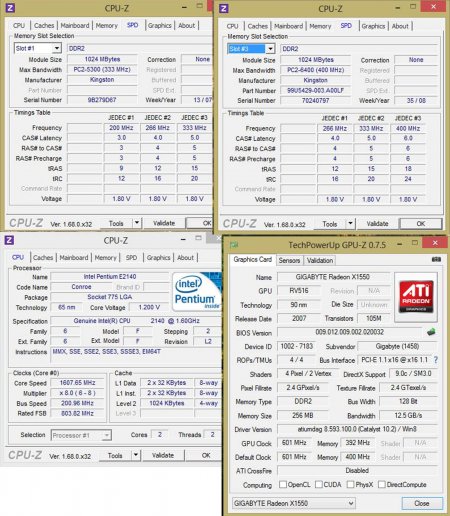Click the Serial Number value 70240797
Image resolution: width=450 pixels, height=516 pixels.
tap(315, 100)
